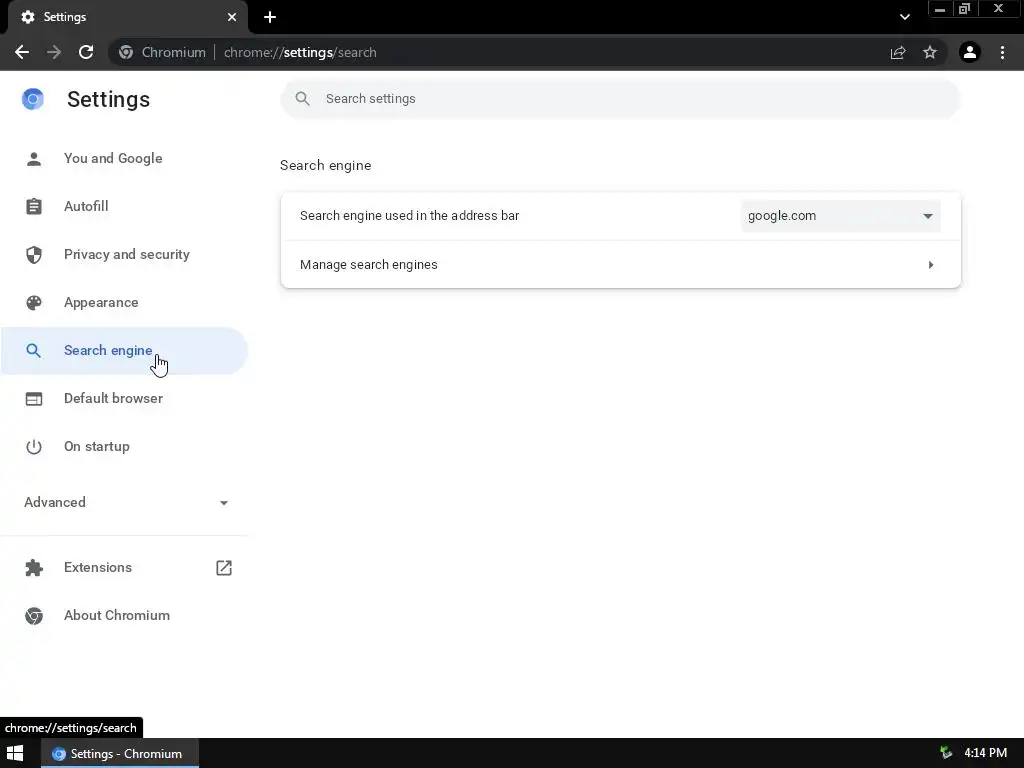This screenshot has height=768, width=1024.
Task: Open Default browser settings
Action: click(x=124, y=398)
